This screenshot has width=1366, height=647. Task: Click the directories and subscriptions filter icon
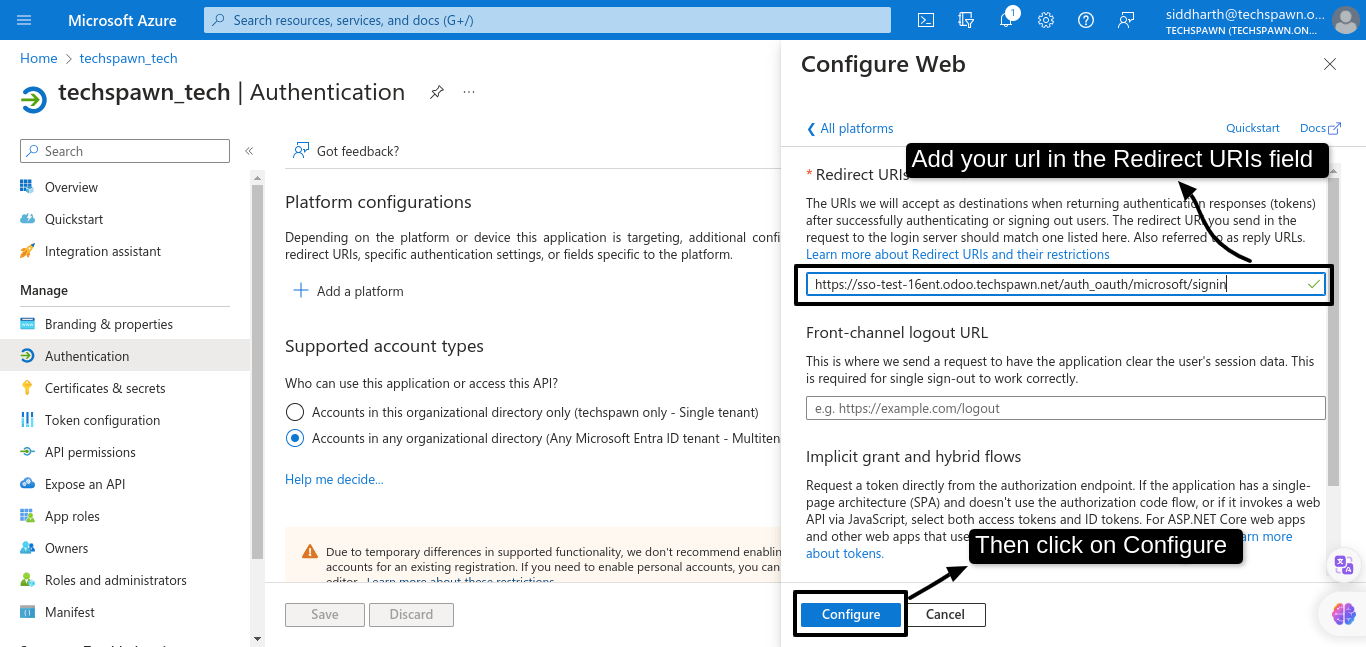tap(966, 20)
